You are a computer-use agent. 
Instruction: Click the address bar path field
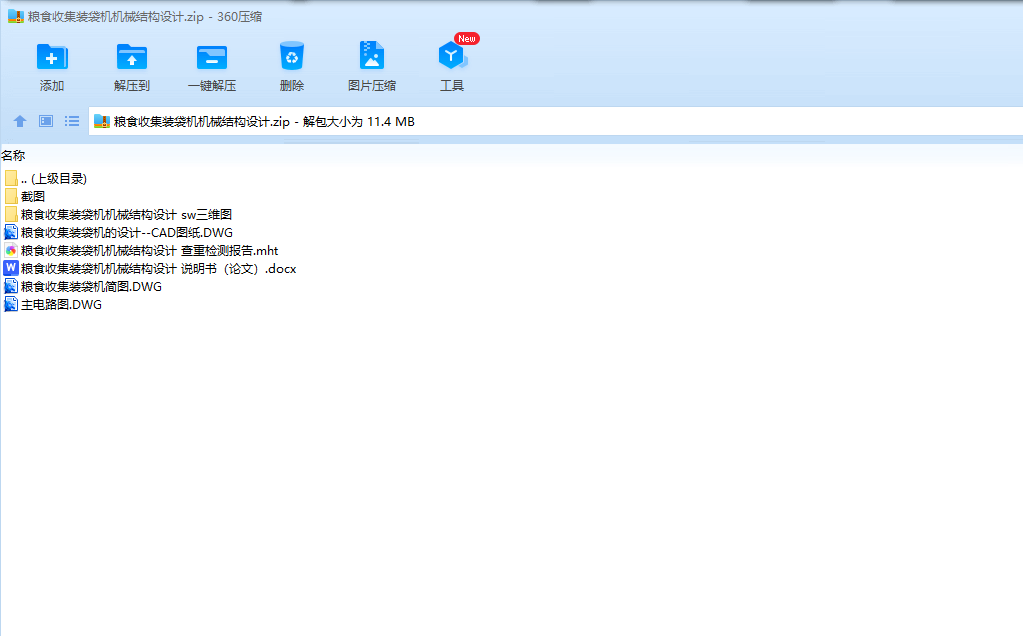click(x=555, y=121)
